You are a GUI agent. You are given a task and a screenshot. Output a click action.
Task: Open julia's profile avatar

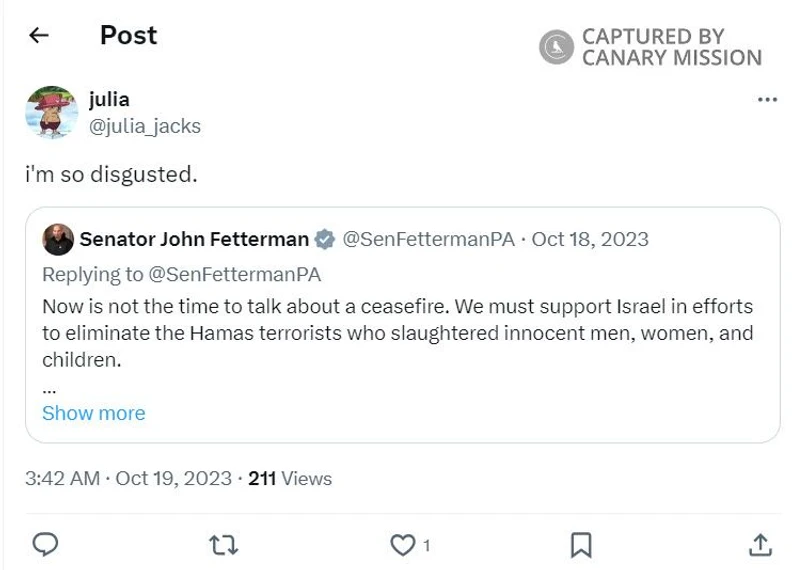[51, 112]
